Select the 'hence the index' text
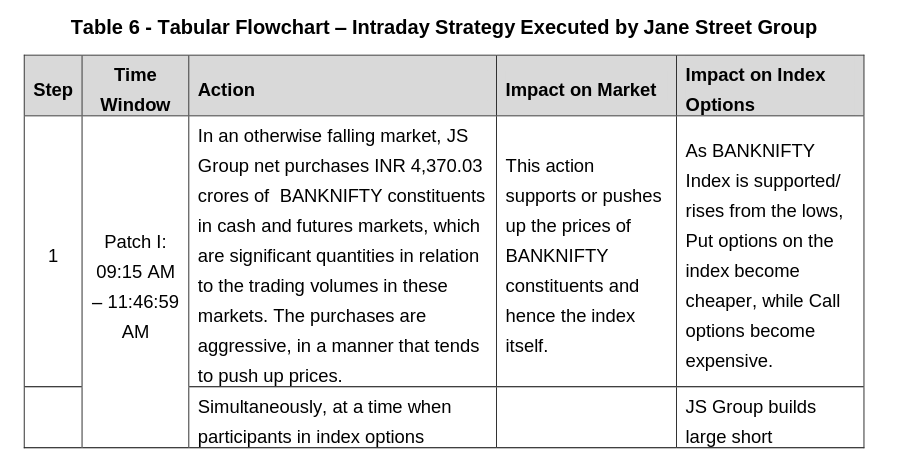900x453 pixels. click(x=570, y=316)
